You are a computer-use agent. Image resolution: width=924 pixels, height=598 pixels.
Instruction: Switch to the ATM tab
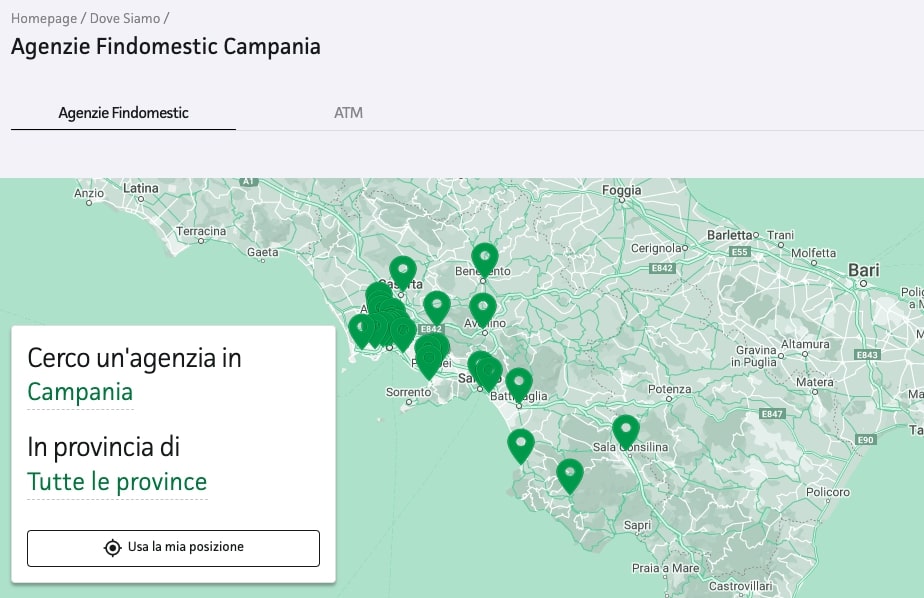click(349, 113)
